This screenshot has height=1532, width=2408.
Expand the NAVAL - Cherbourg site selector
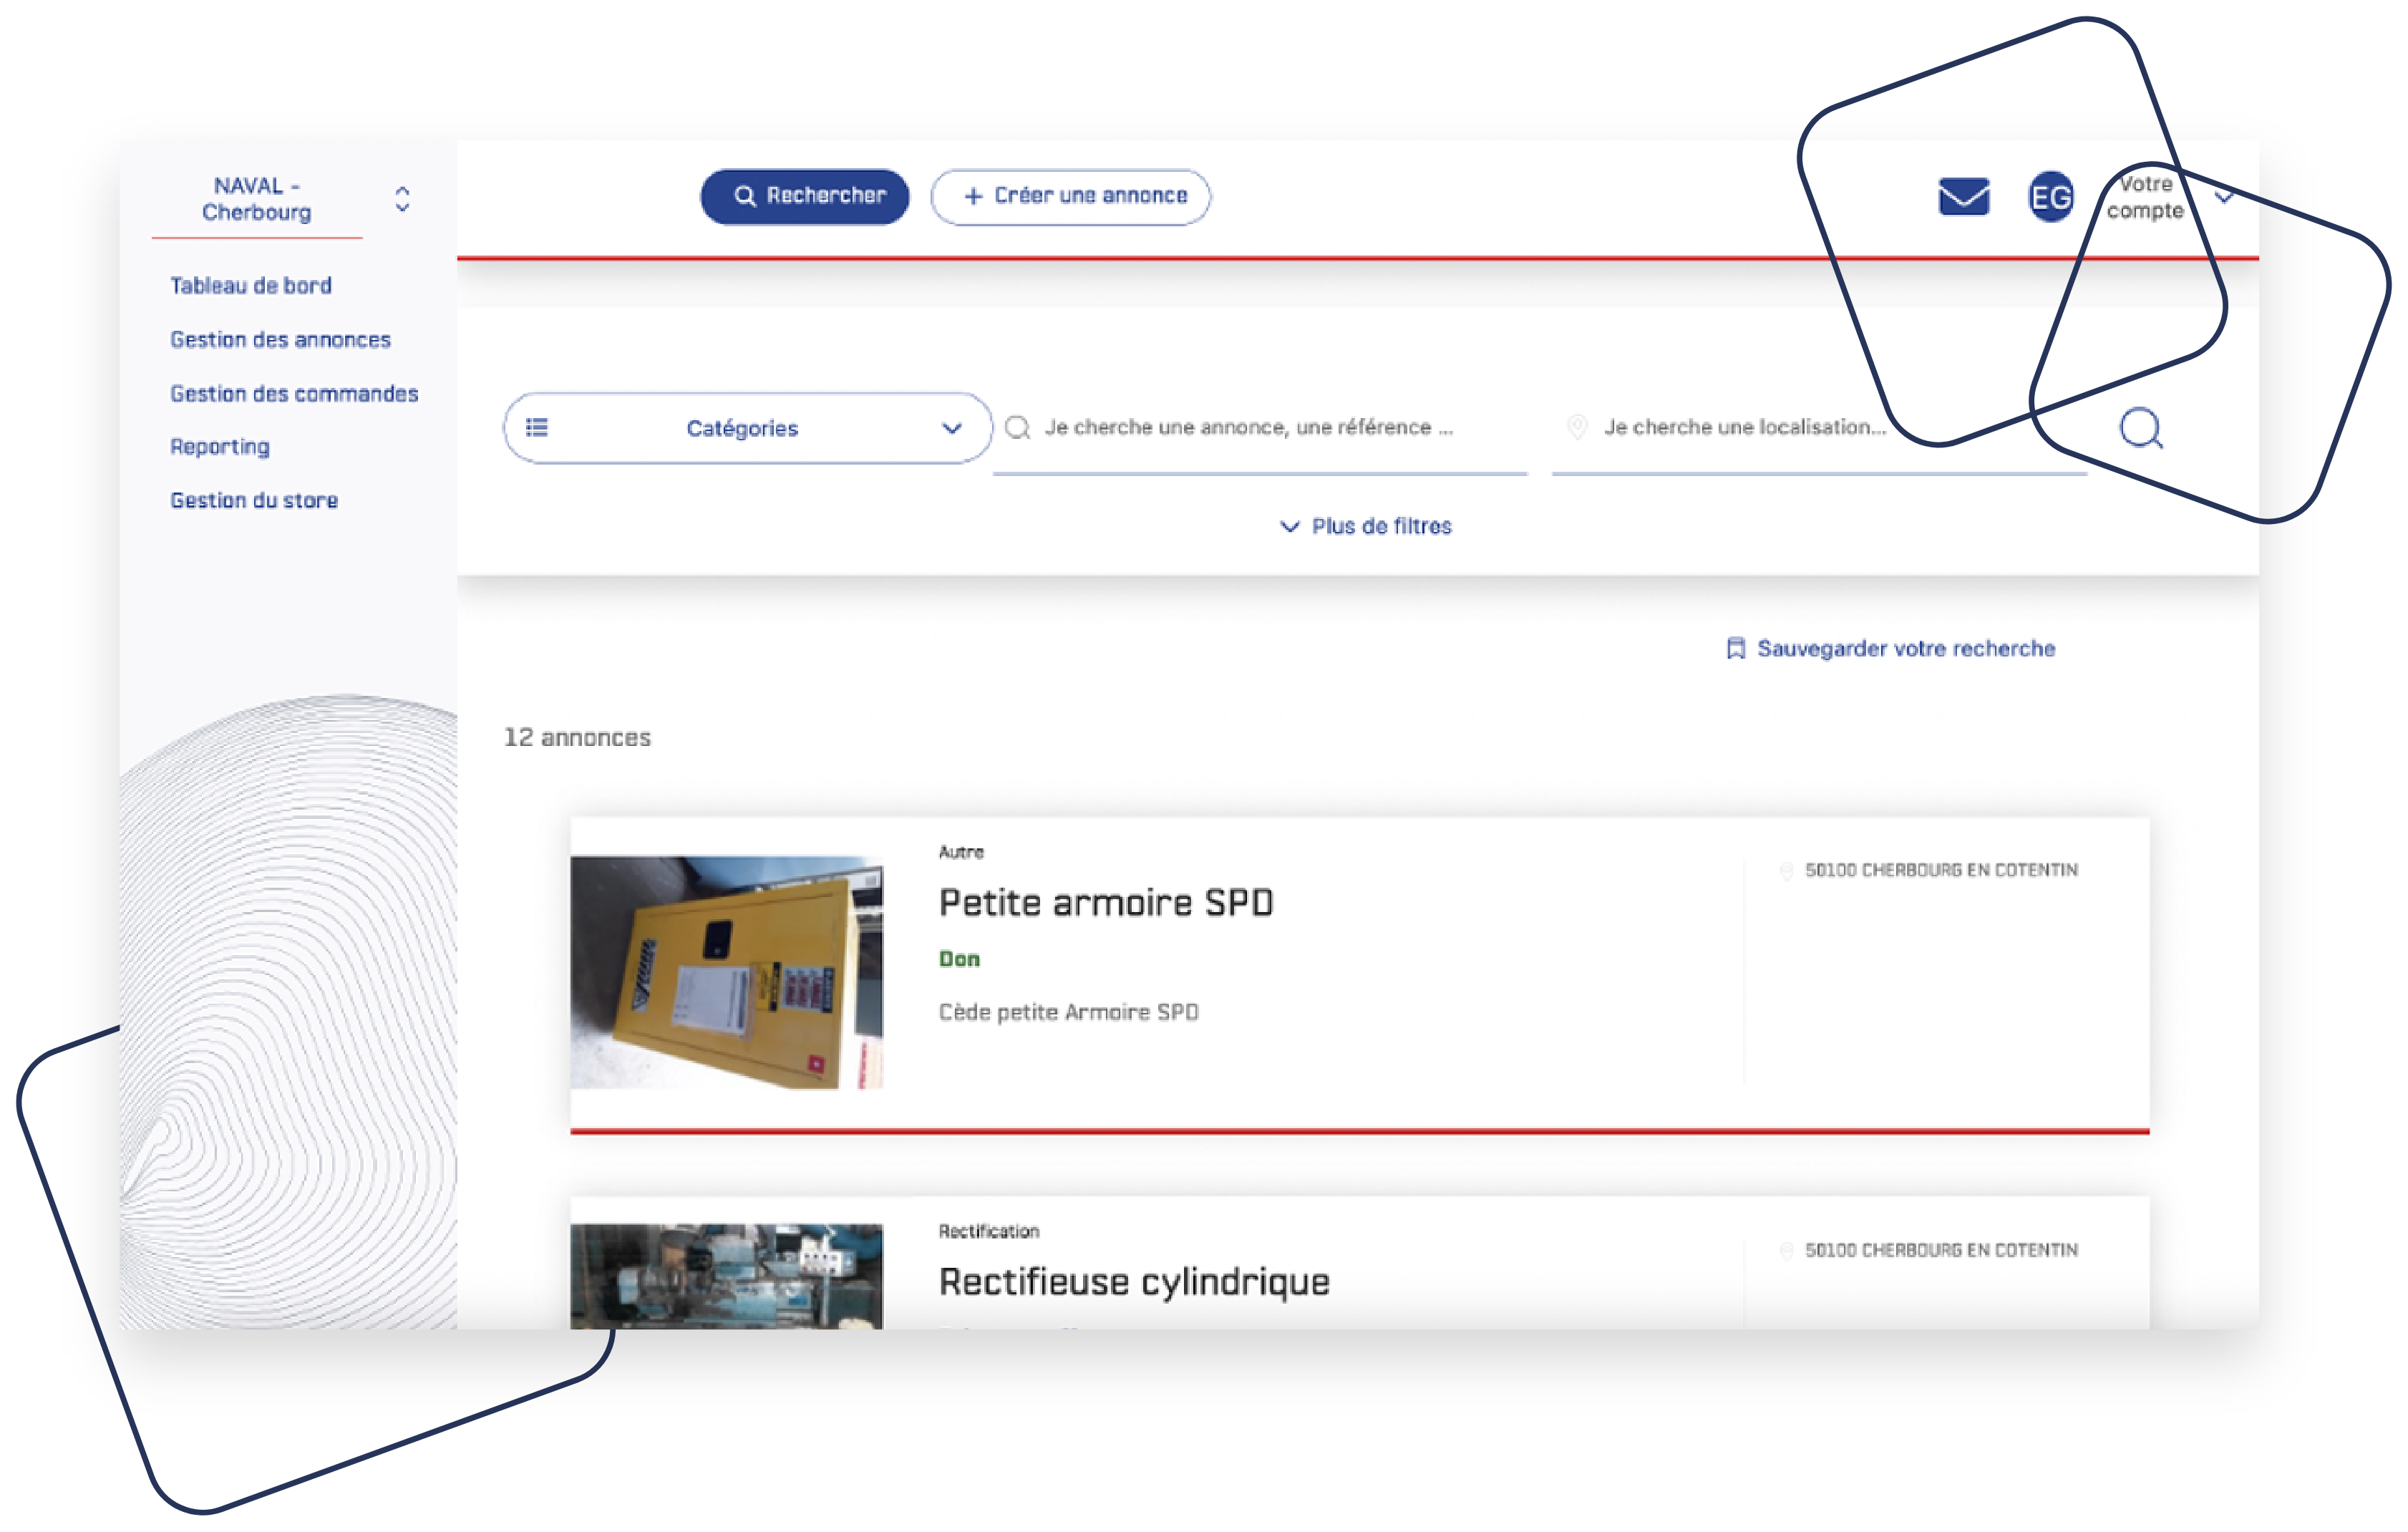tap(402, 199)
